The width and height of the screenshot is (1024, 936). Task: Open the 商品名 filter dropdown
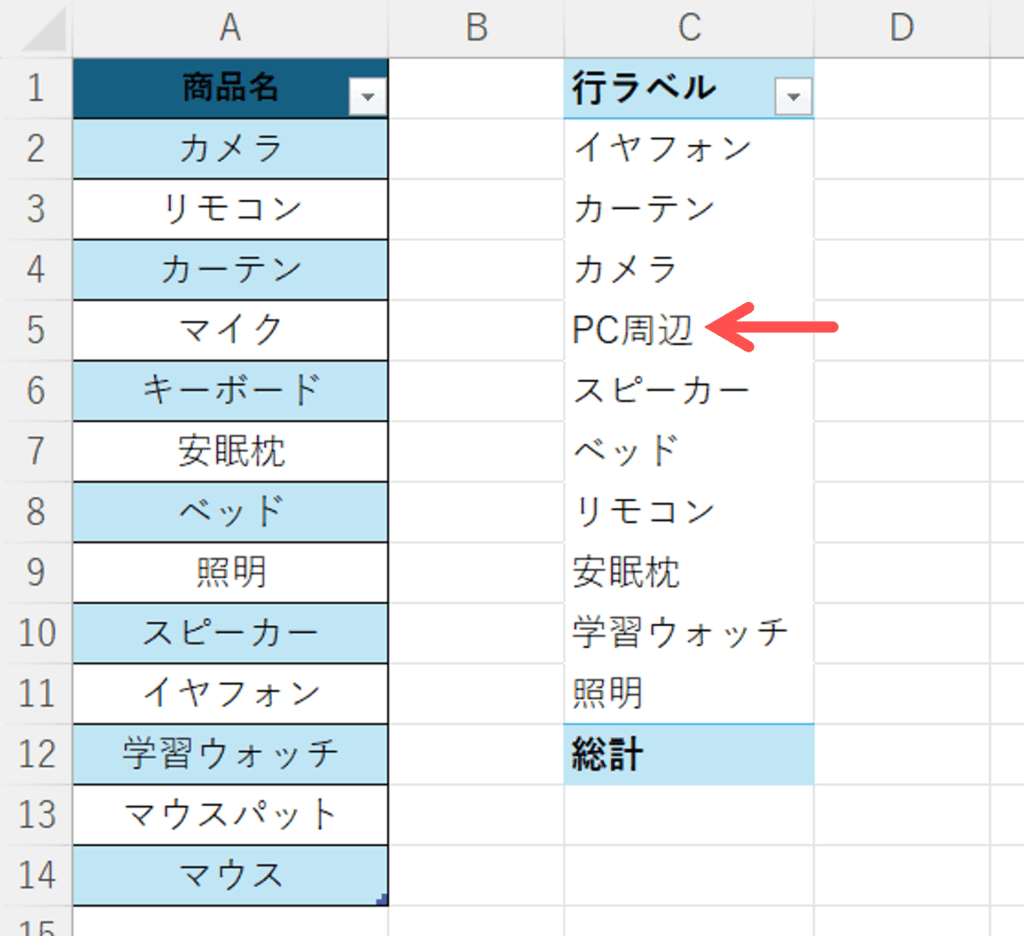[368, 97]
